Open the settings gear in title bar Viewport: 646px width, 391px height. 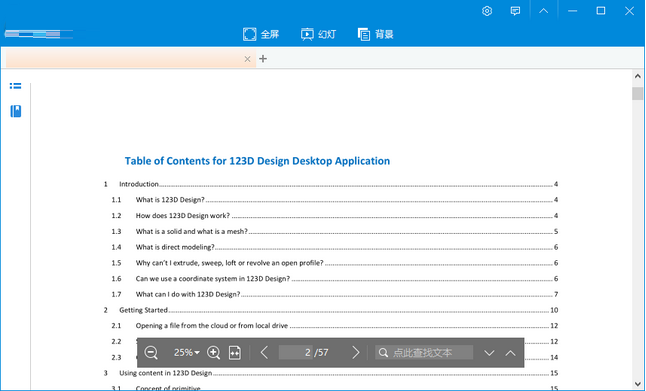pos(487,11)
